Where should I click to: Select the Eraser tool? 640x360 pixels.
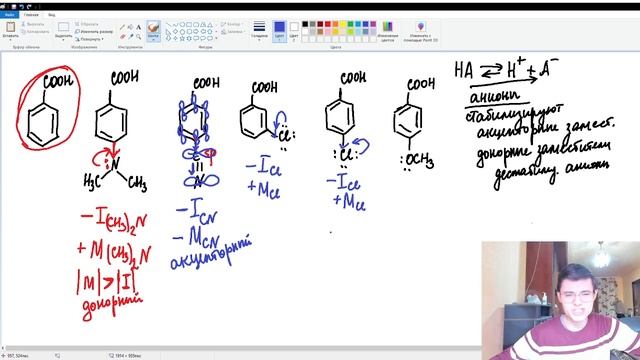122,37
